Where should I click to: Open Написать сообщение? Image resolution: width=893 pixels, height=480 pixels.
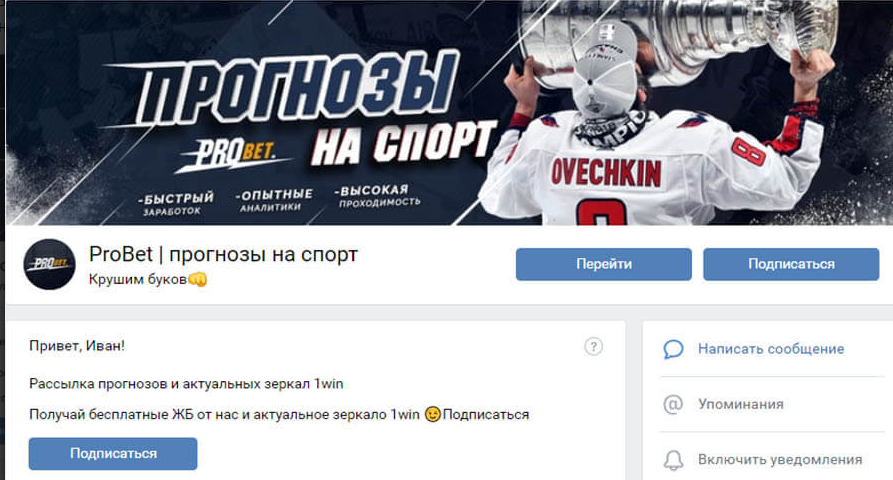(771, 349)
